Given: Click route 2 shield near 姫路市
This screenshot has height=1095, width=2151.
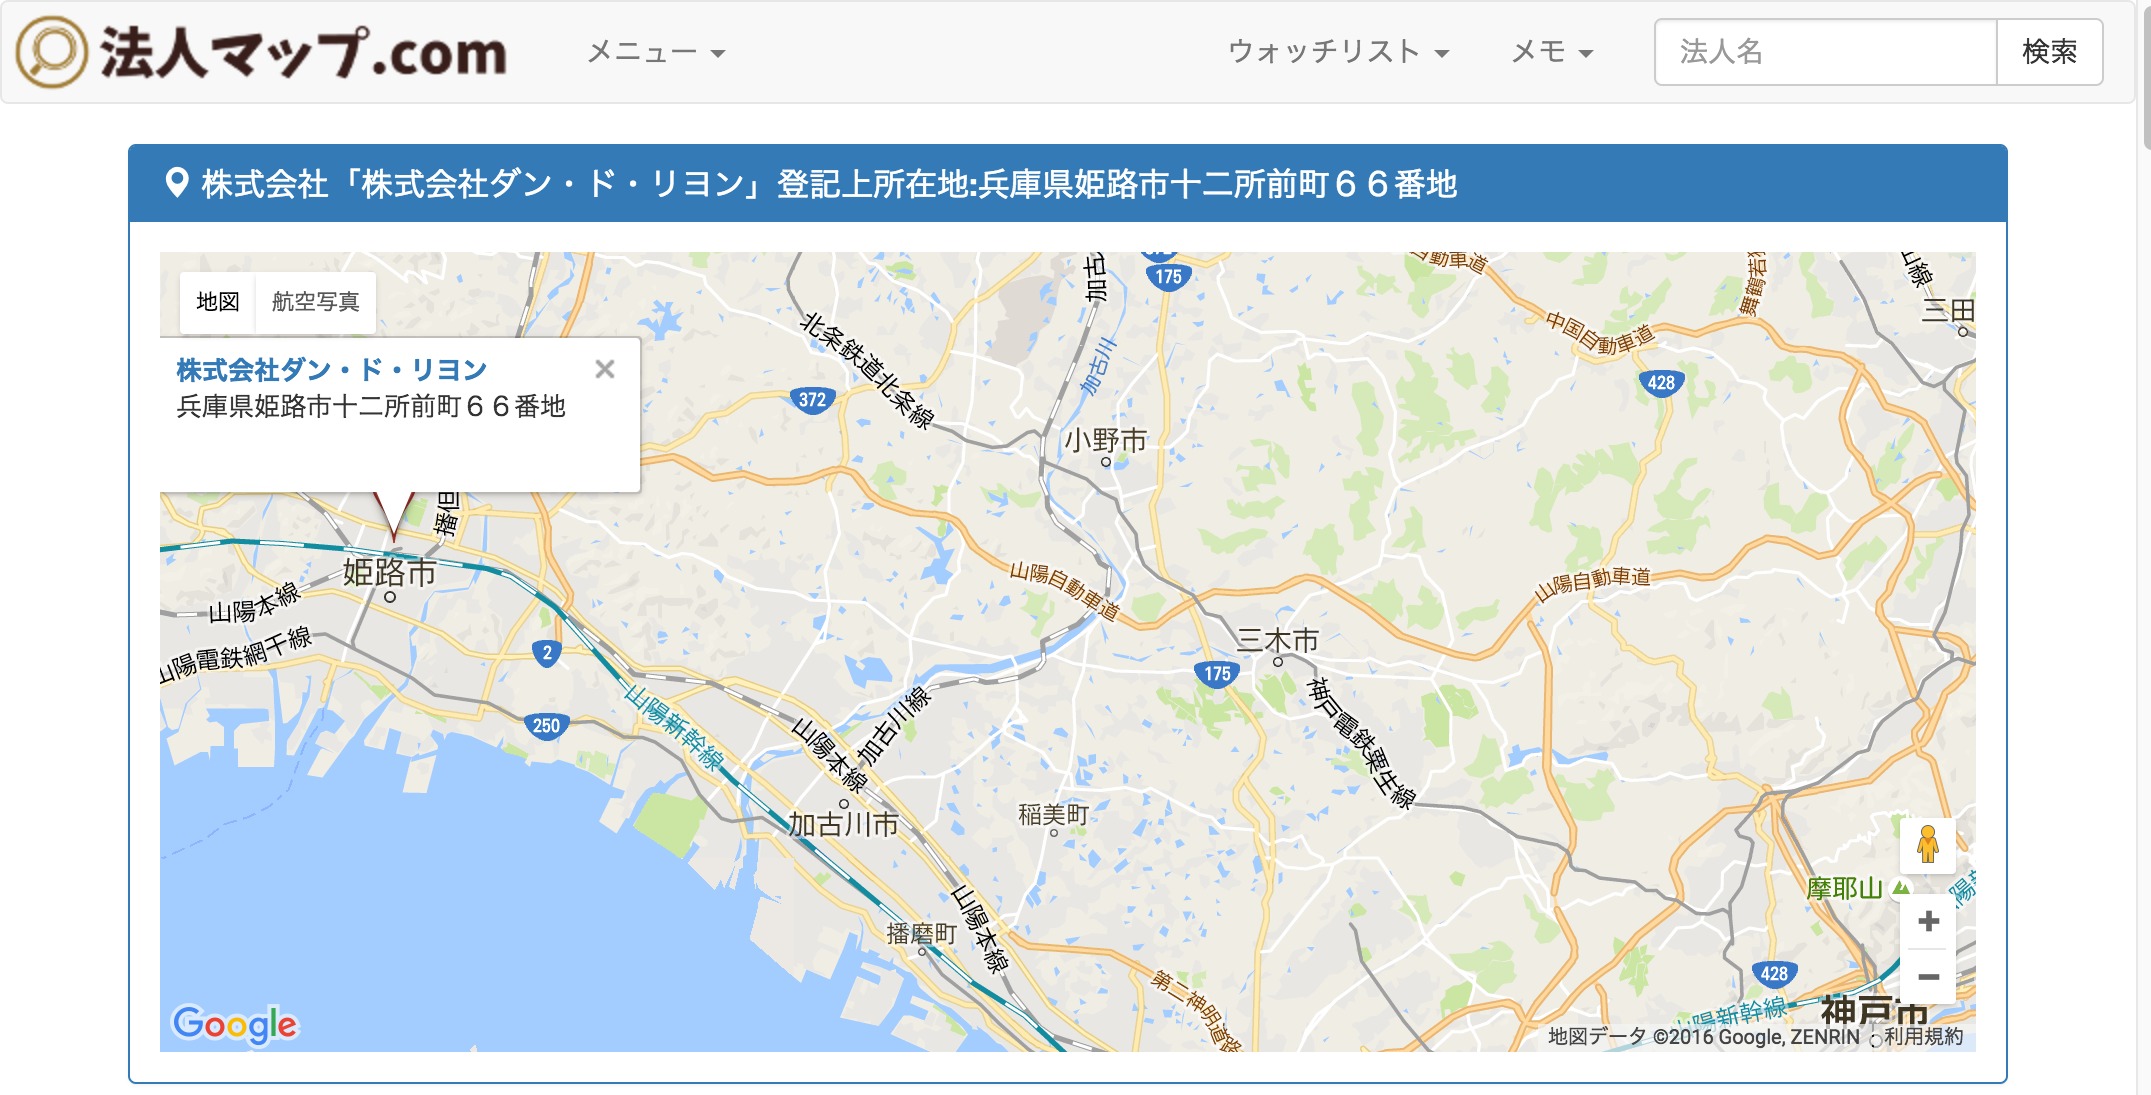Looking at the screenshot, I should click(x=547, y=653).
